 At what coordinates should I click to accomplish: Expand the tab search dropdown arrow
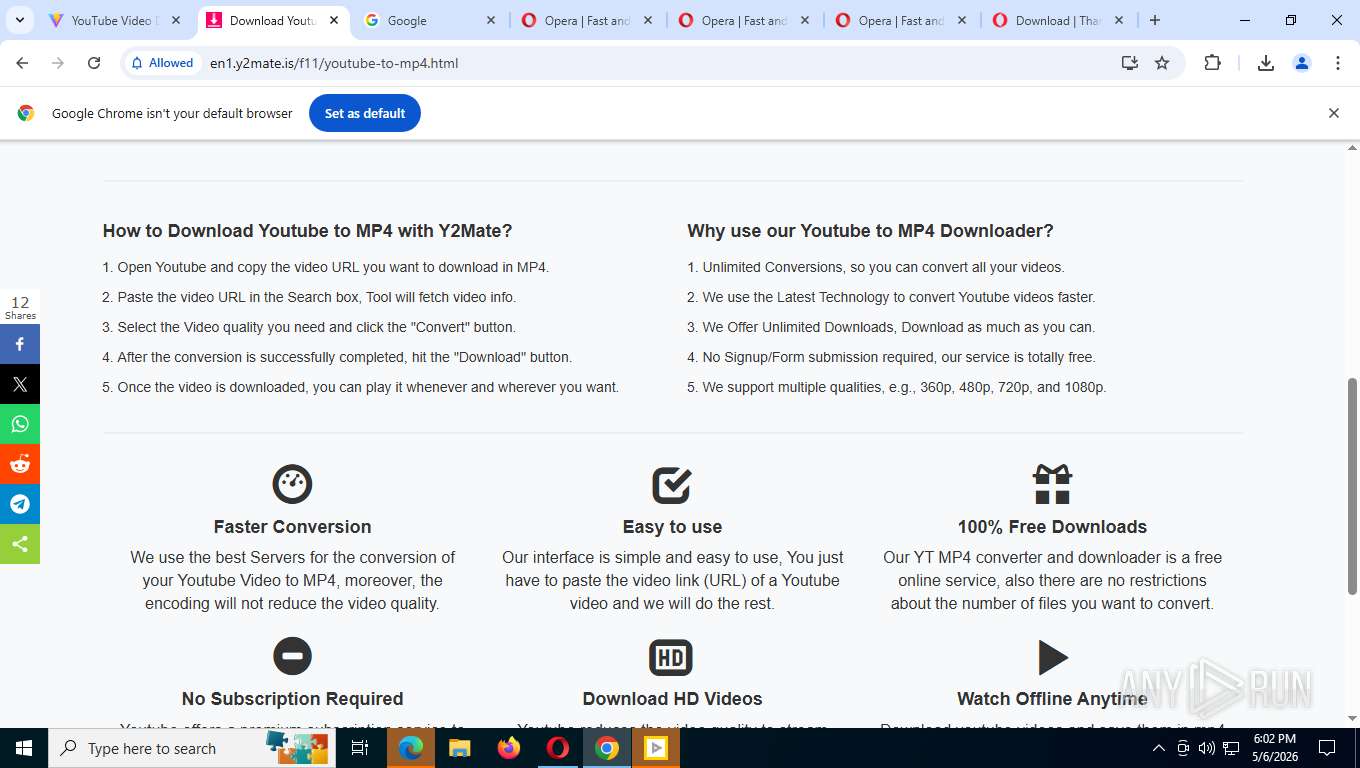coord(19,20)
